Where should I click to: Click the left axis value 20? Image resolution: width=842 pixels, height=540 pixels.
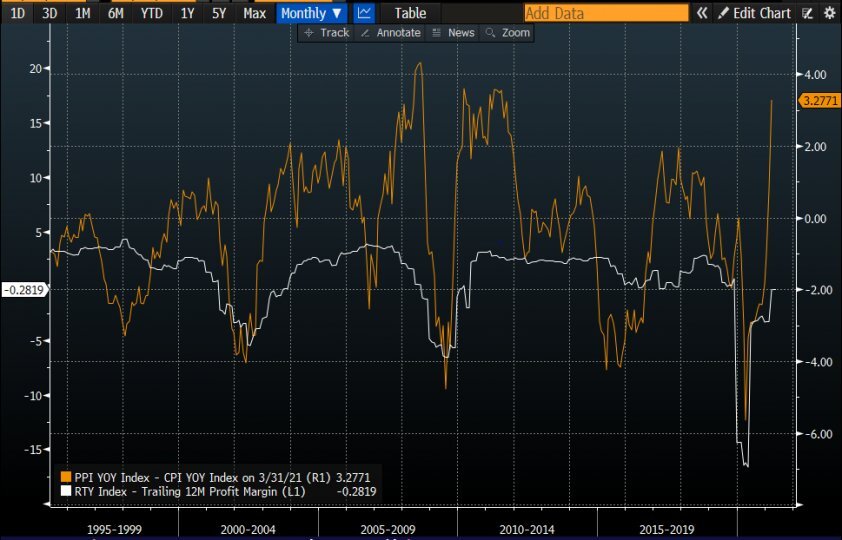pyautogui.click(x=35, y=69)
